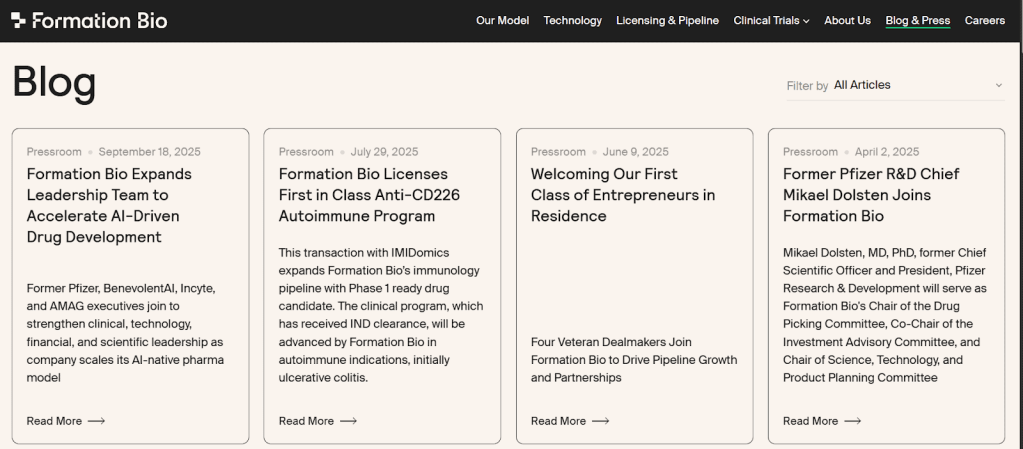Click the Formation Bio logo icon

18,20
